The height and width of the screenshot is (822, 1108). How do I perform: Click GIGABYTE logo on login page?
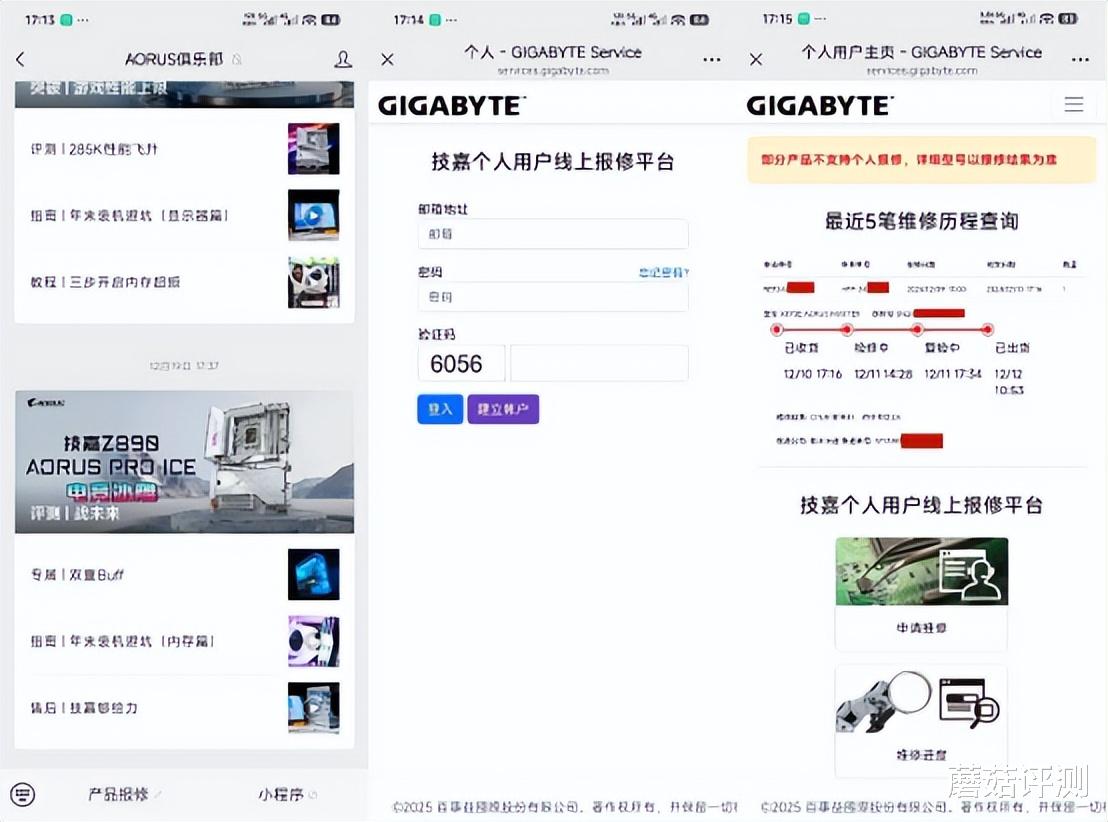(x=452, y=106)
